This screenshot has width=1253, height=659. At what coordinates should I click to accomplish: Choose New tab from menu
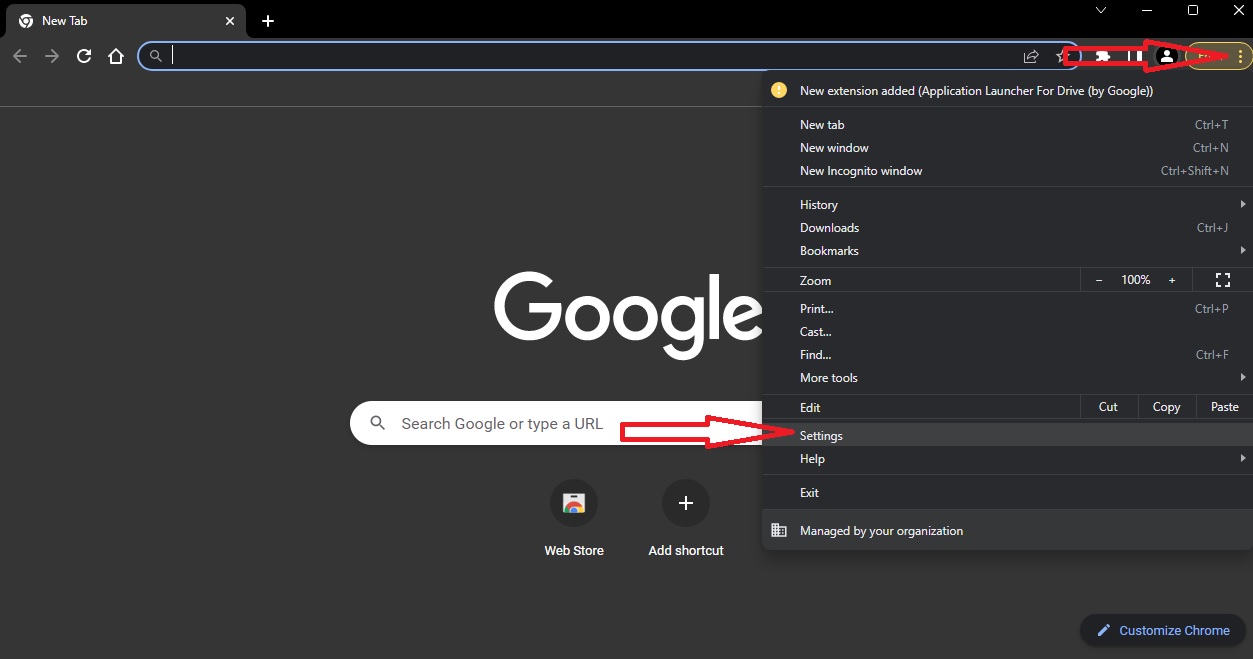[x=1007, y=125]
